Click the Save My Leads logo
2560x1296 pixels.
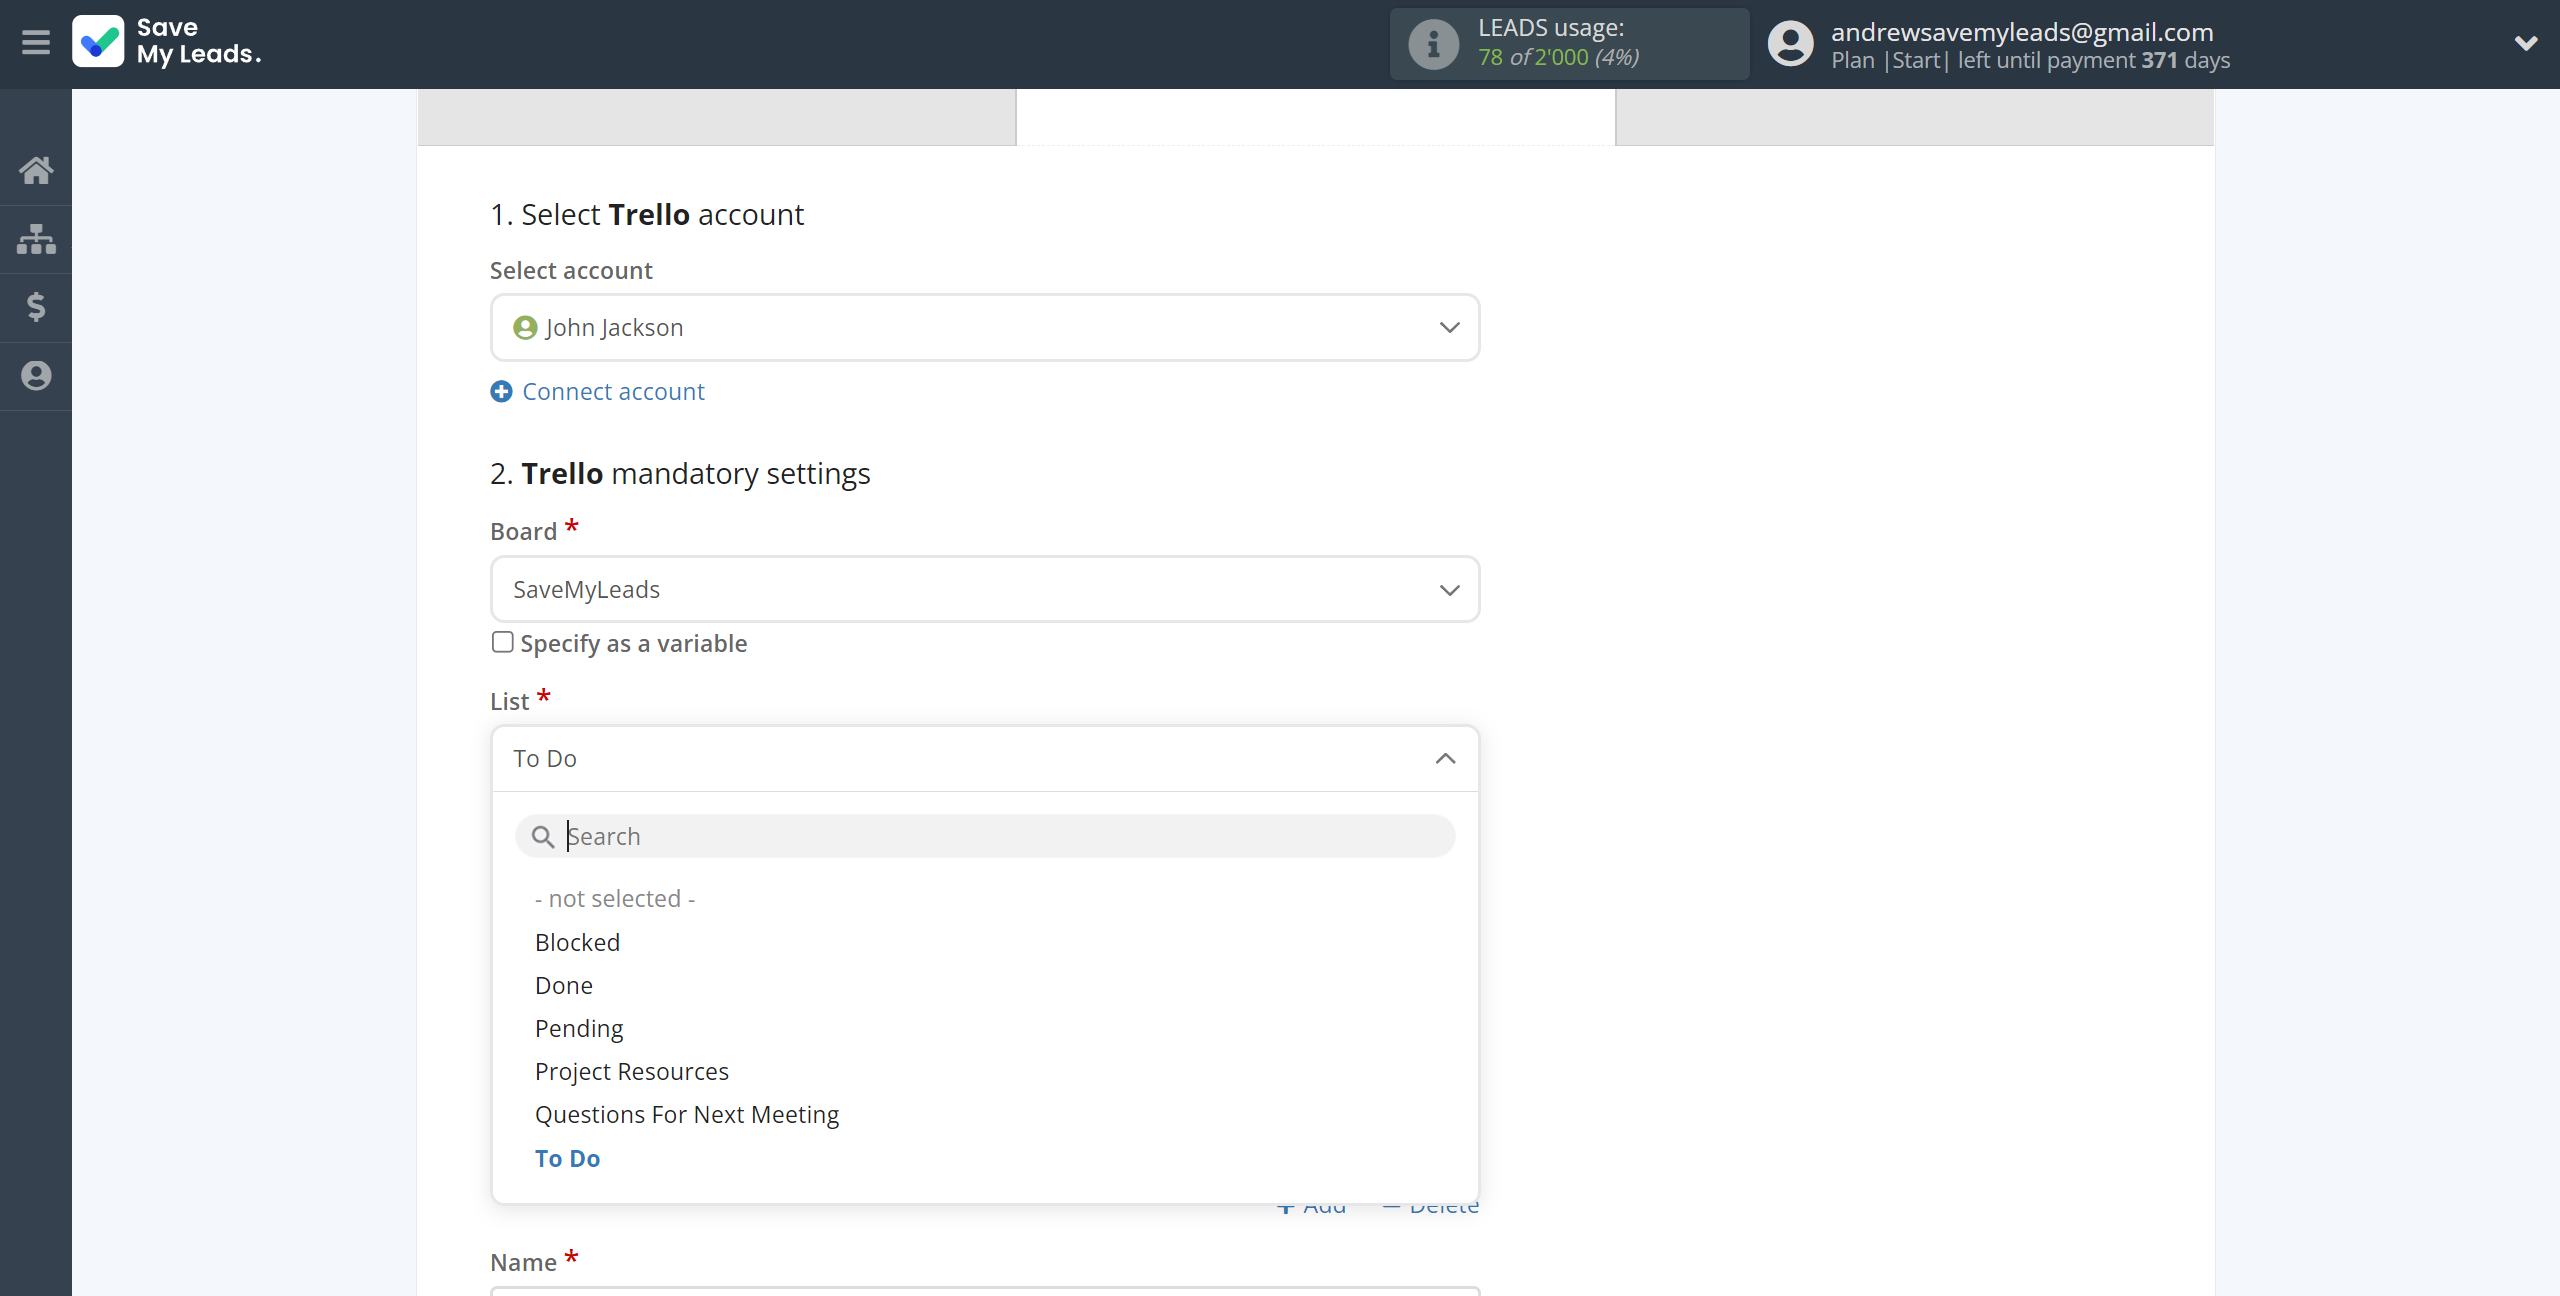tap(166, 42)
